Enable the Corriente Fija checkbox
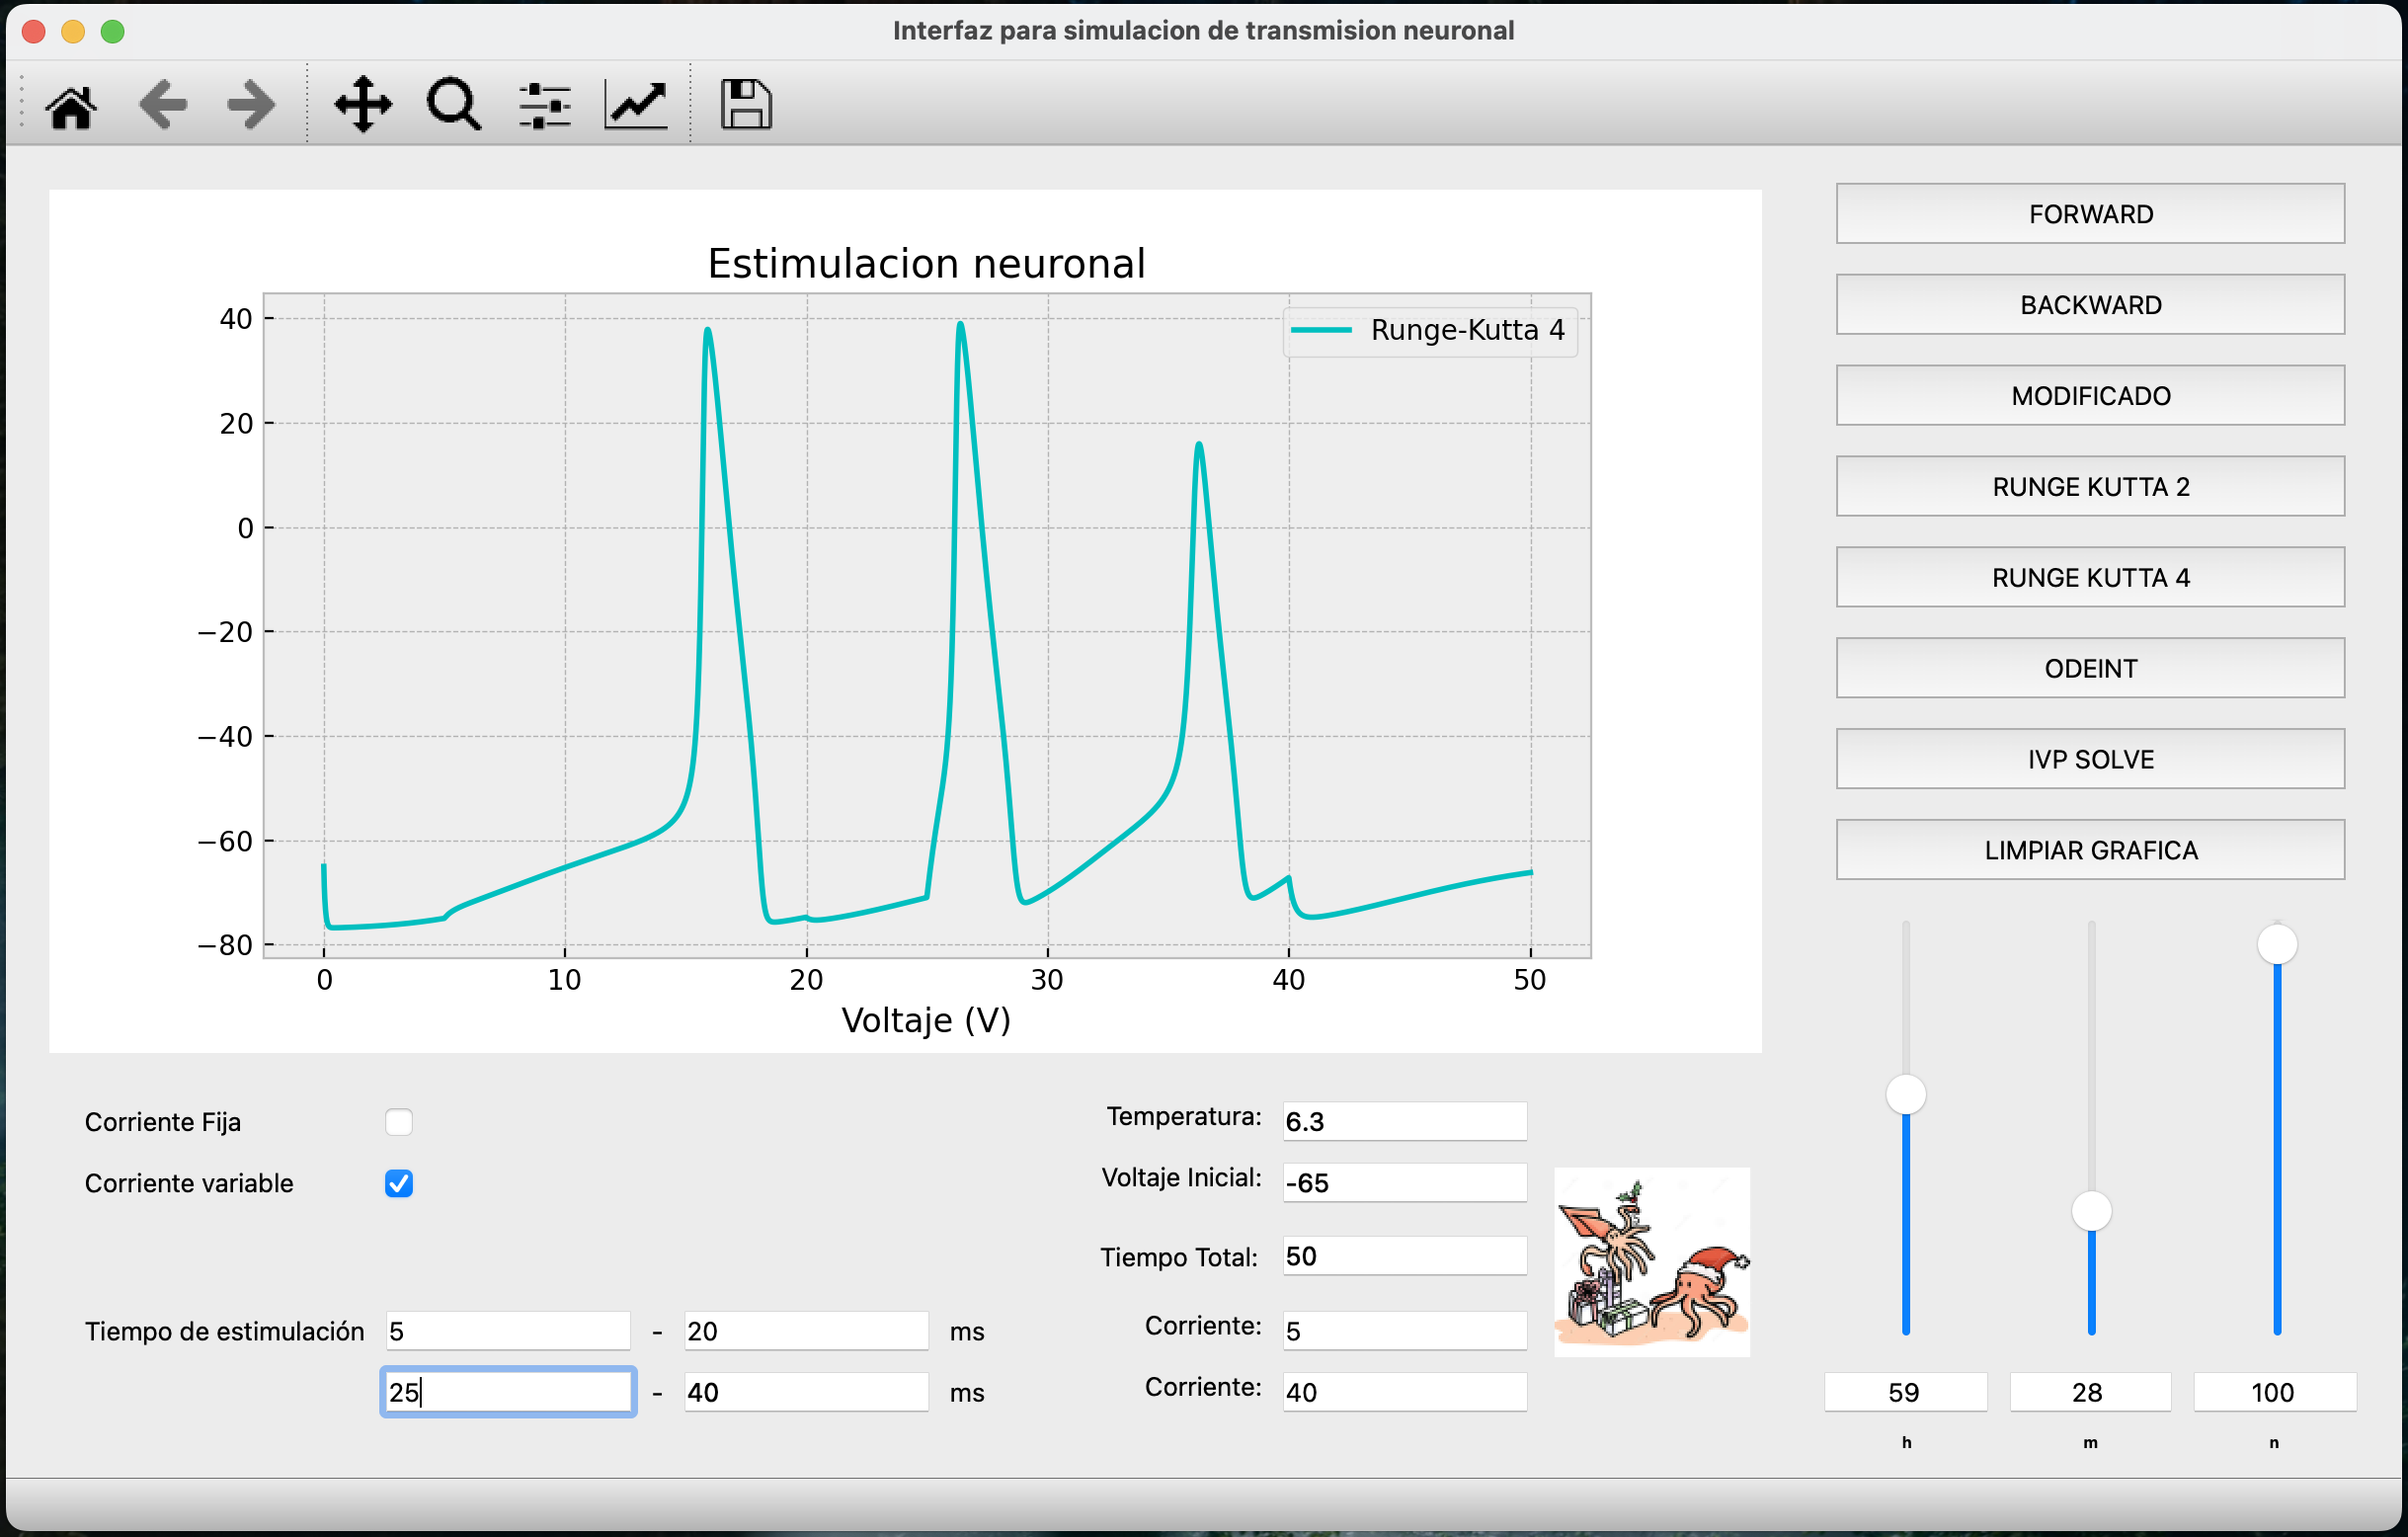 pos(399,1121)
